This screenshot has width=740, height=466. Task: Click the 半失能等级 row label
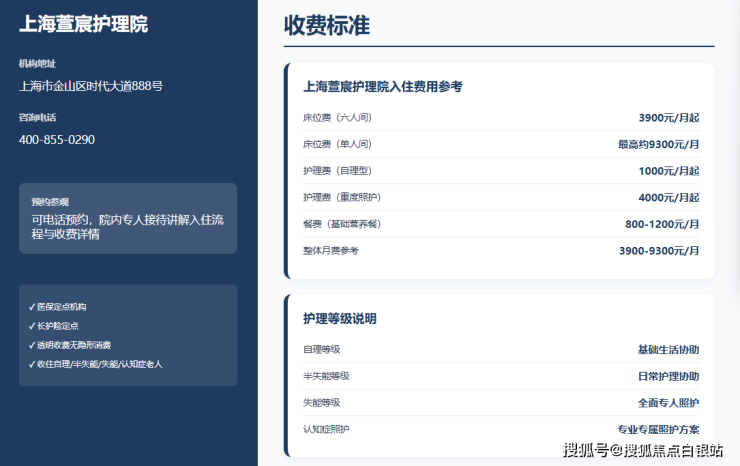pos(326,376)
